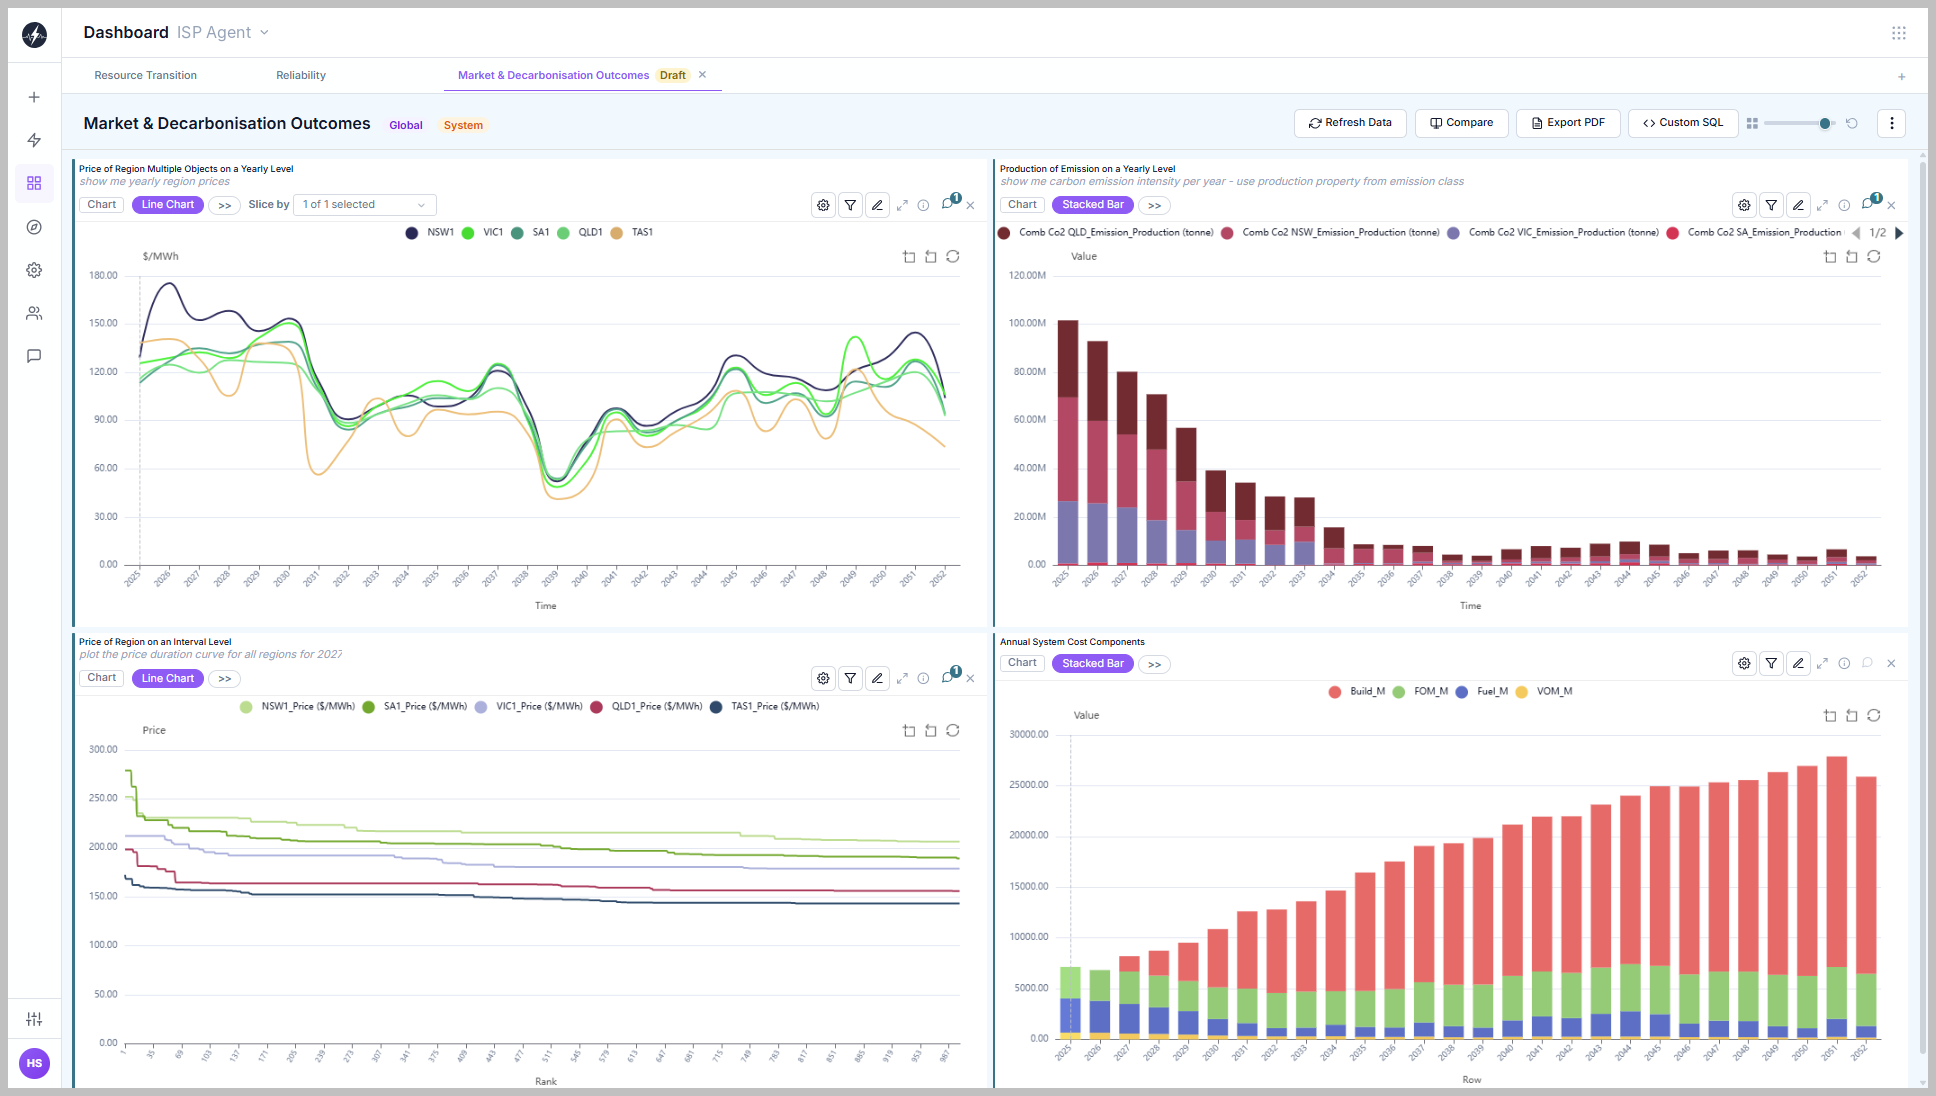The width and height of the screenshot is (1936, 1096).
Task: Select Stacked Bar on emission panel
Action: 1093,205
